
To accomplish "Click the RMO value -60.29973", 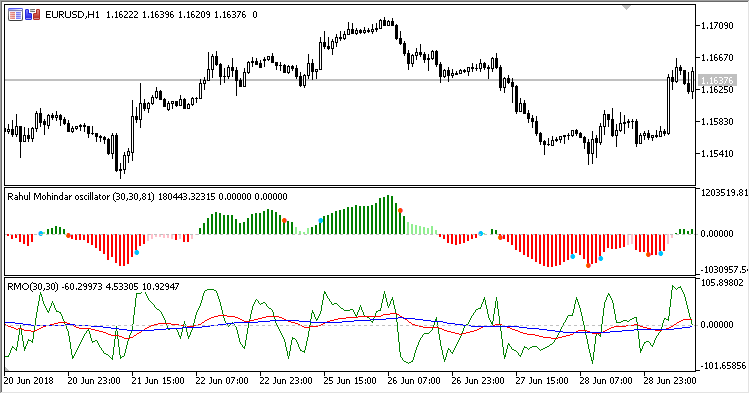I will (83, 286).
